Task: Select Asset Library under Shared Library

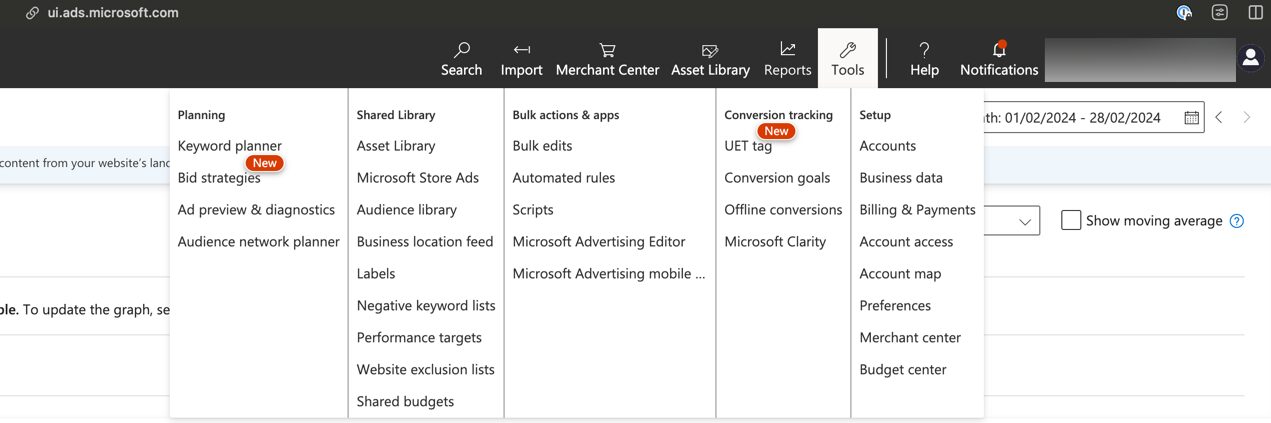Action: 396,146
